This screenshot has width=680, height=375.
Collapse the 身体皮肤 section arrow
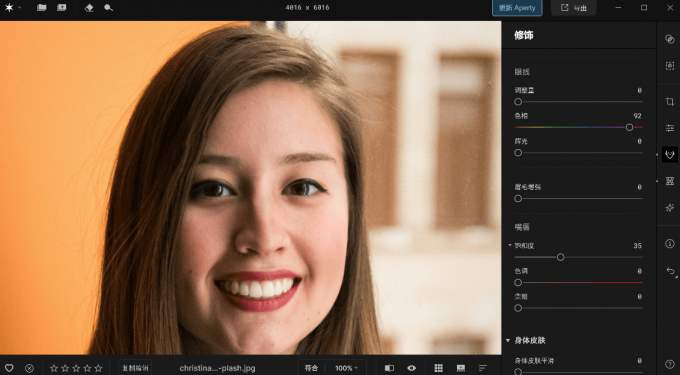(x=508, y=340)
